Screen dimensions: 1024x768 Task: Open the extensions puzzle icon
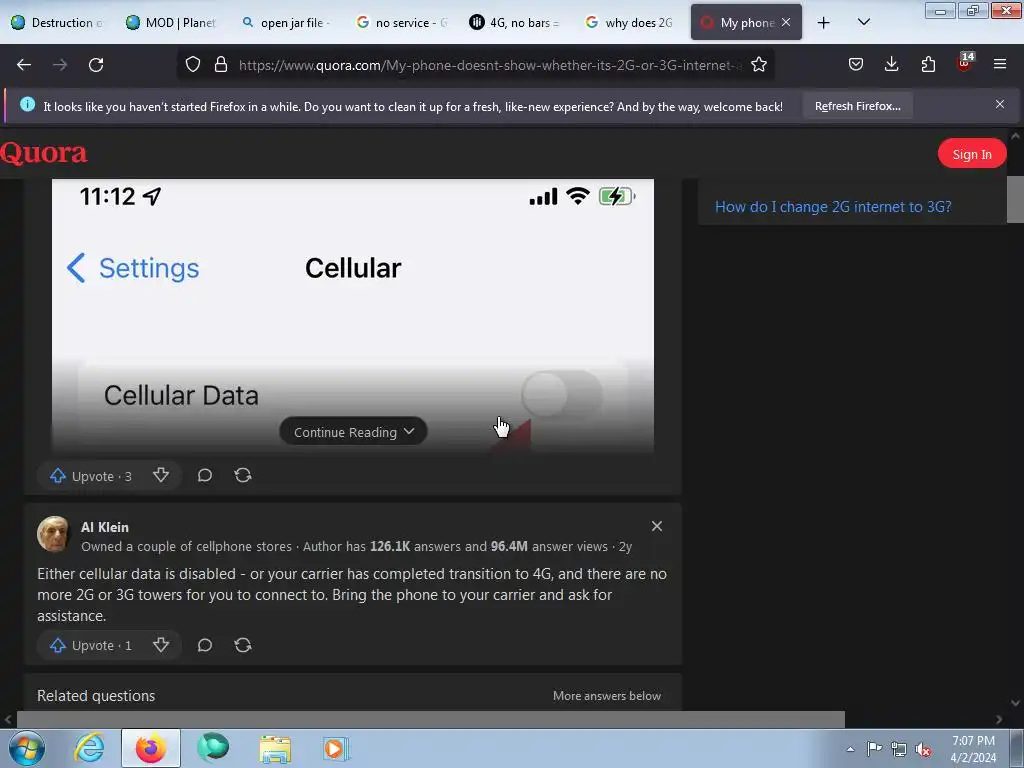coord(928,65)
